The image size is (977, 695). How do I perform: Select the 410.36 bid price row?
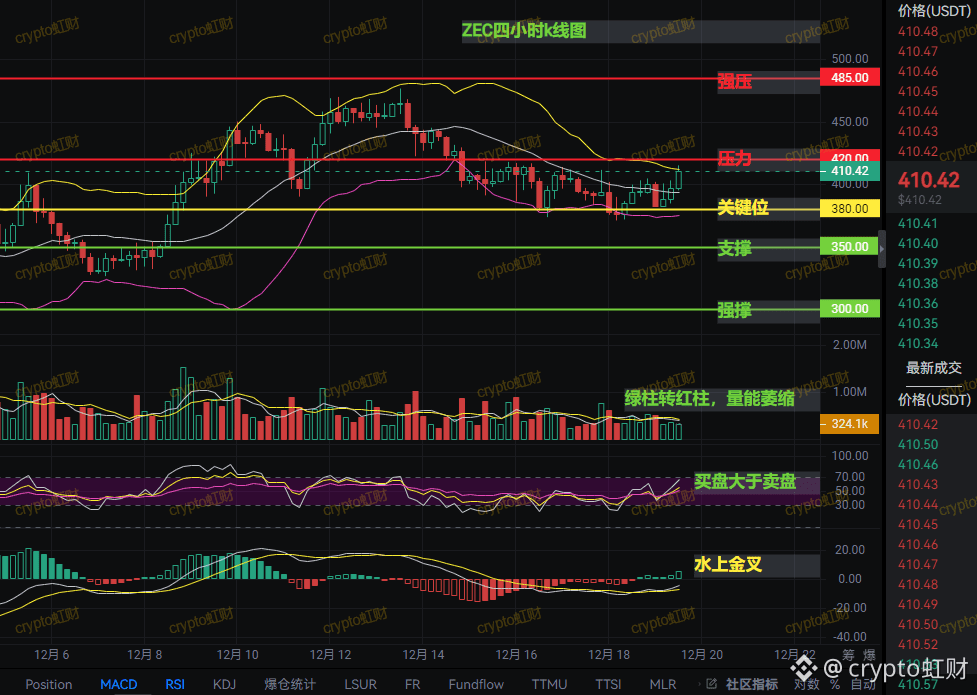tap(918, 303)
